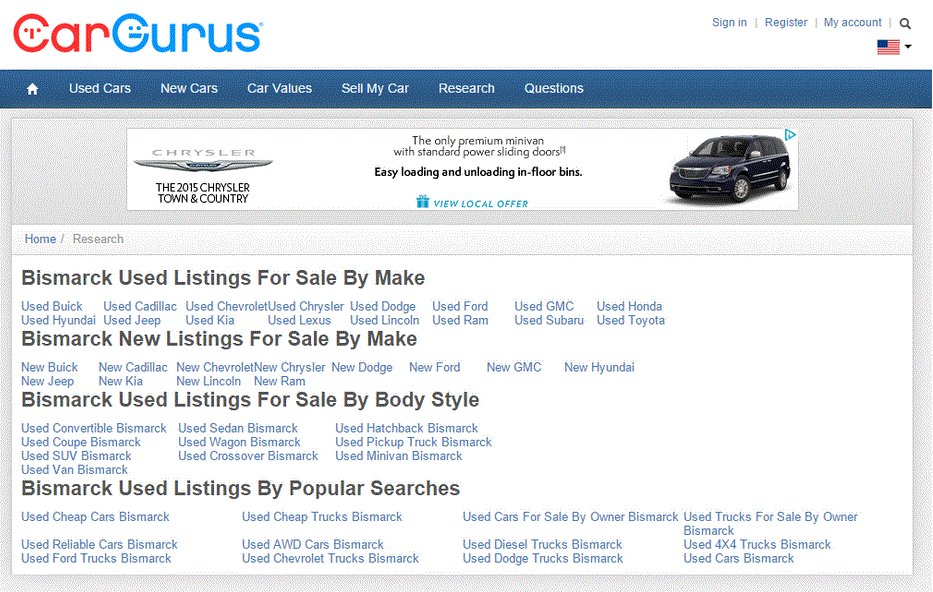Open the search magnifier icon

click(905, 23)
